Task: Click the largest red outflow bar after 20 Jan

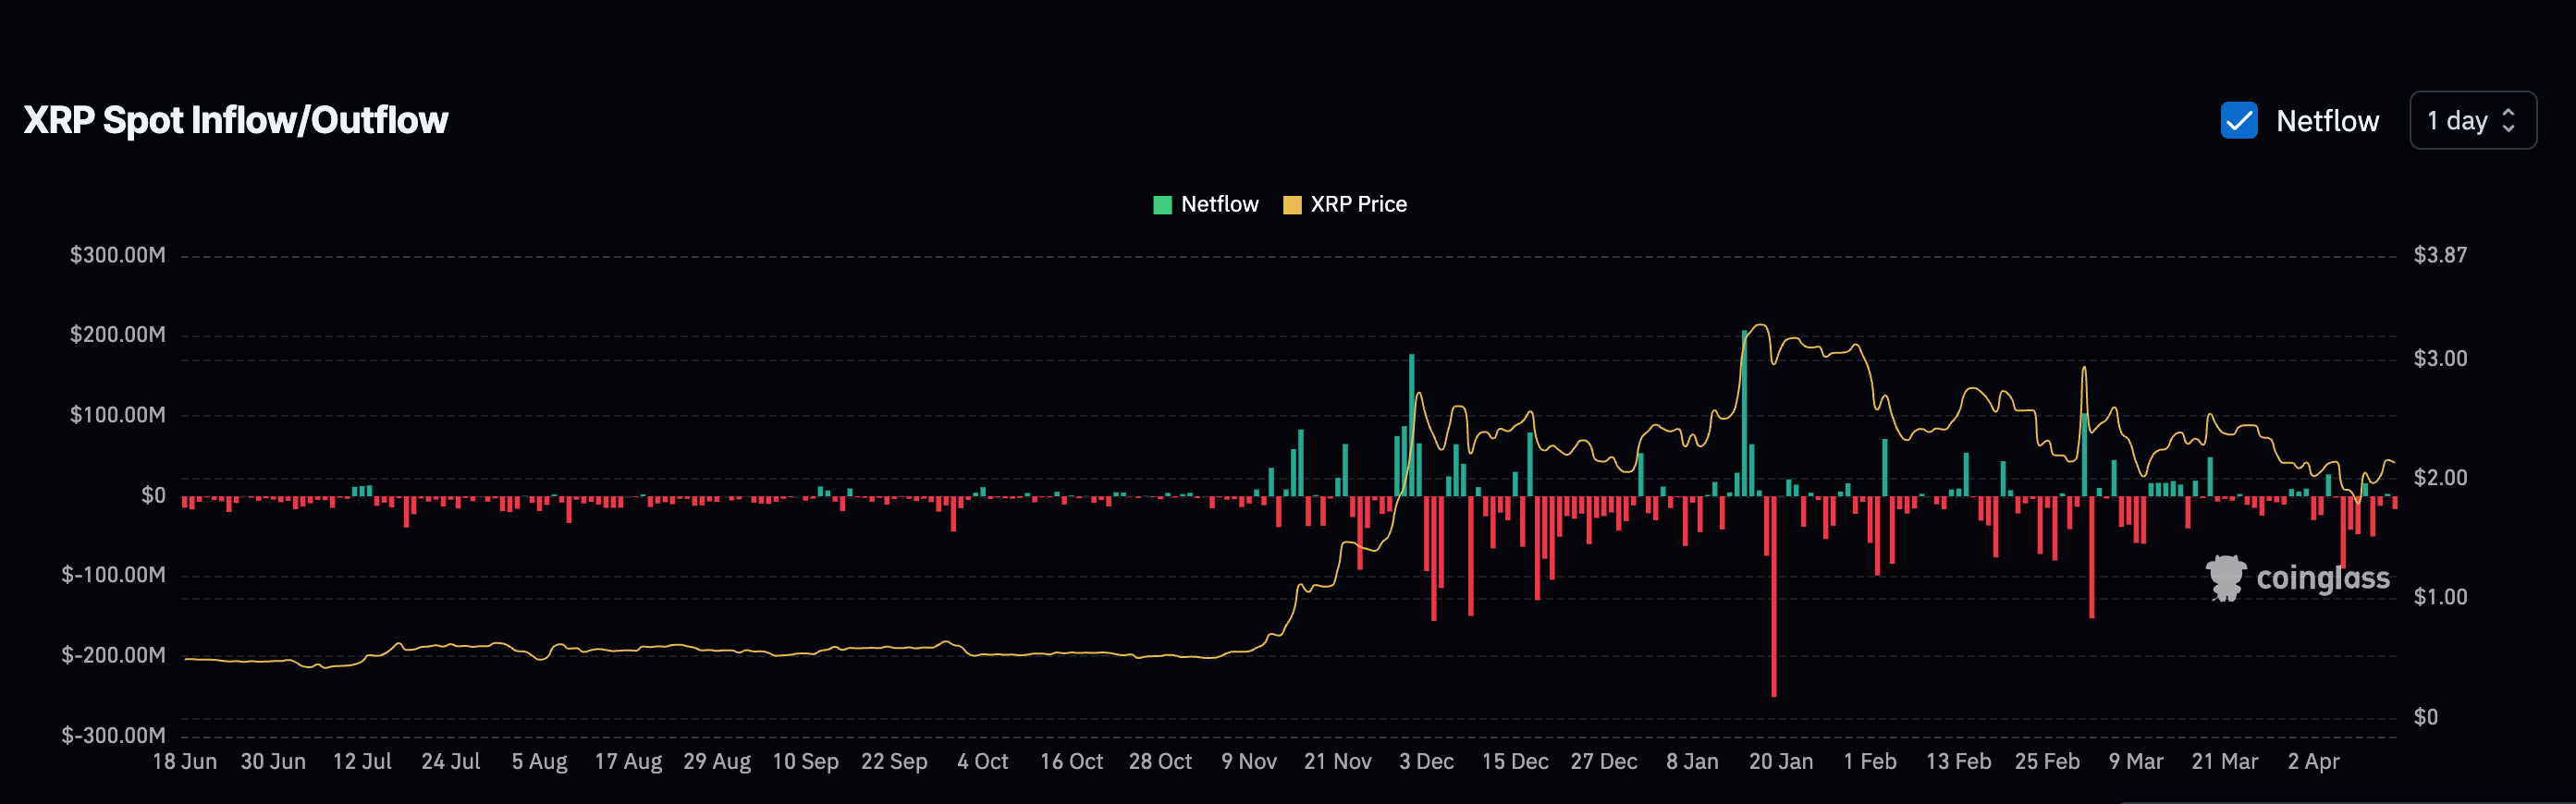Action: [1773, 600]
